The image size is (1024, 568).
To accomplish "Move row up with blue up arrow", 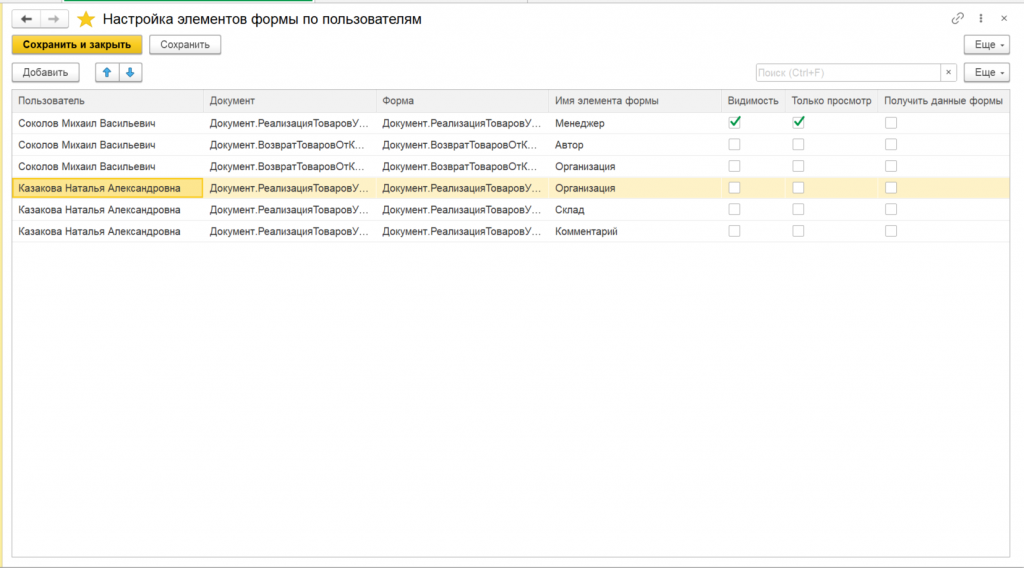I will point(107,72).
